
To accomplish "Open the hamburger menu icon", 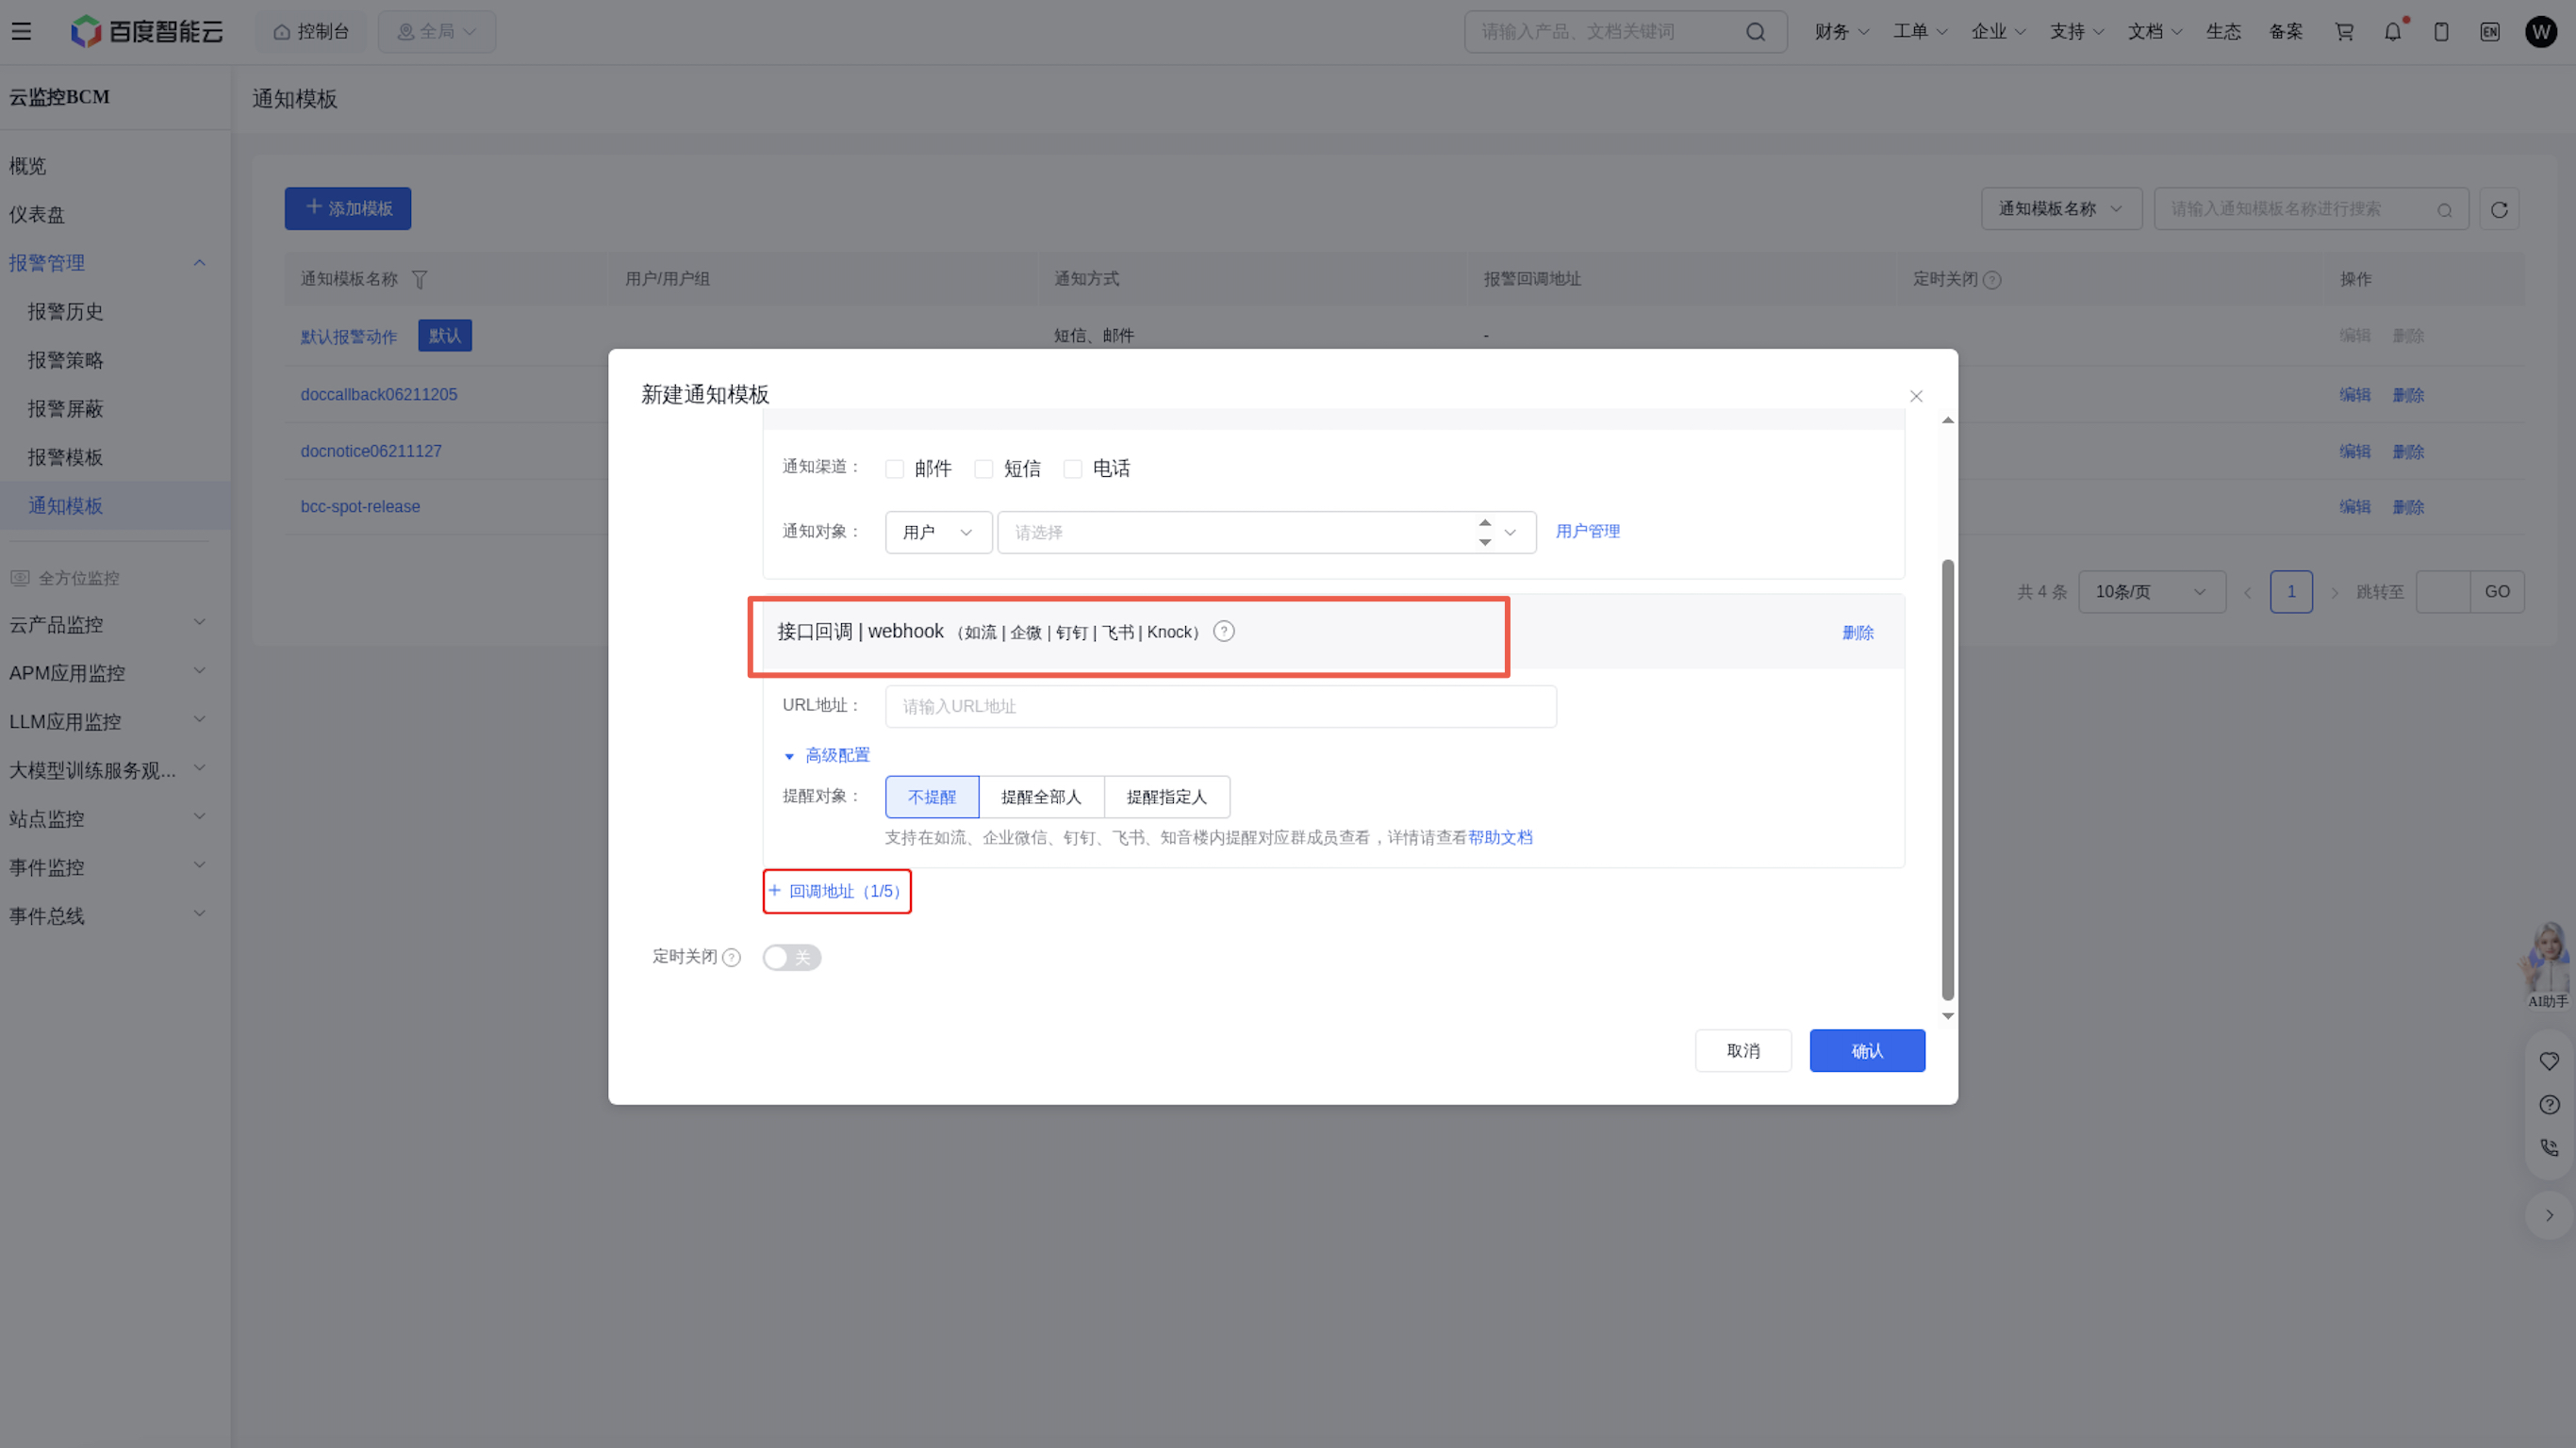I will [x=21, y=31].
